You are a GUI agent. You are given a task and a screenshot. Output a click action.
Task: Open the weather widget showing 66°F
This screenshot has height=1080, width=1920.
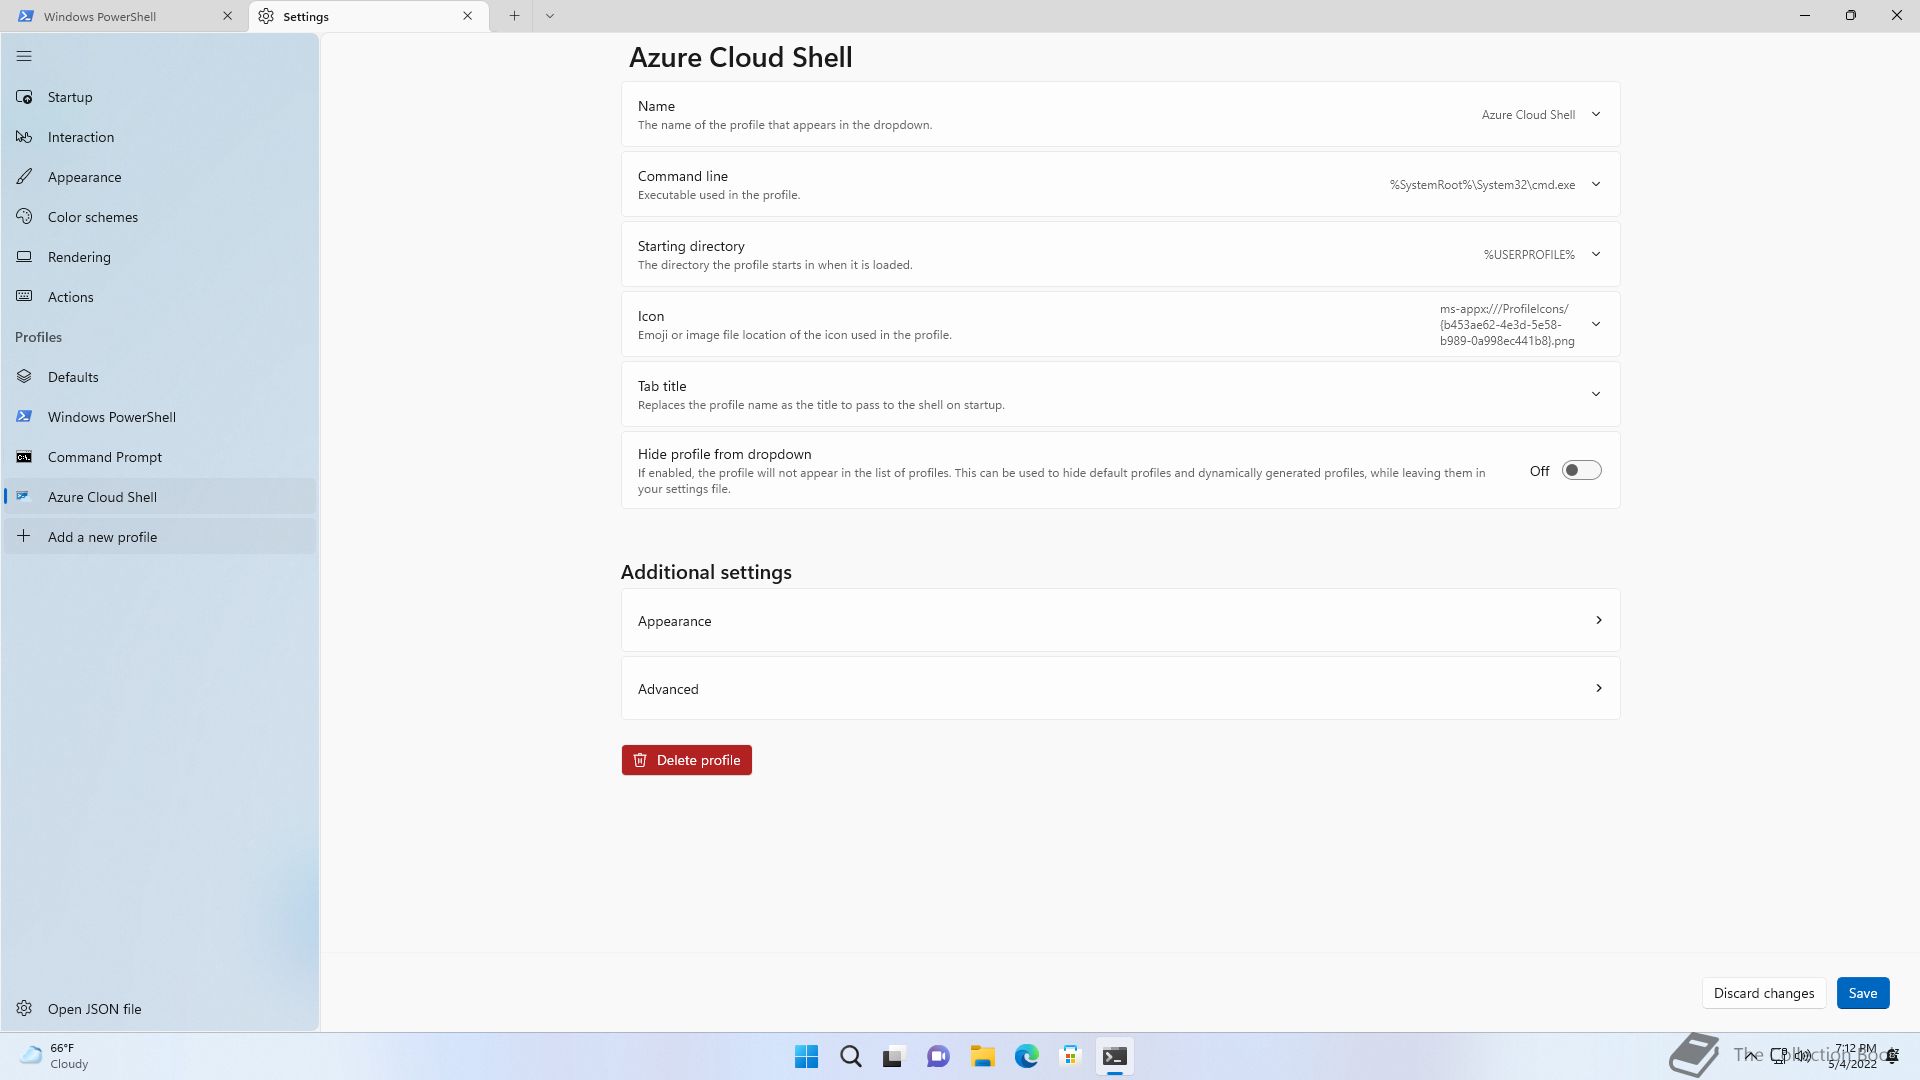55,1057
